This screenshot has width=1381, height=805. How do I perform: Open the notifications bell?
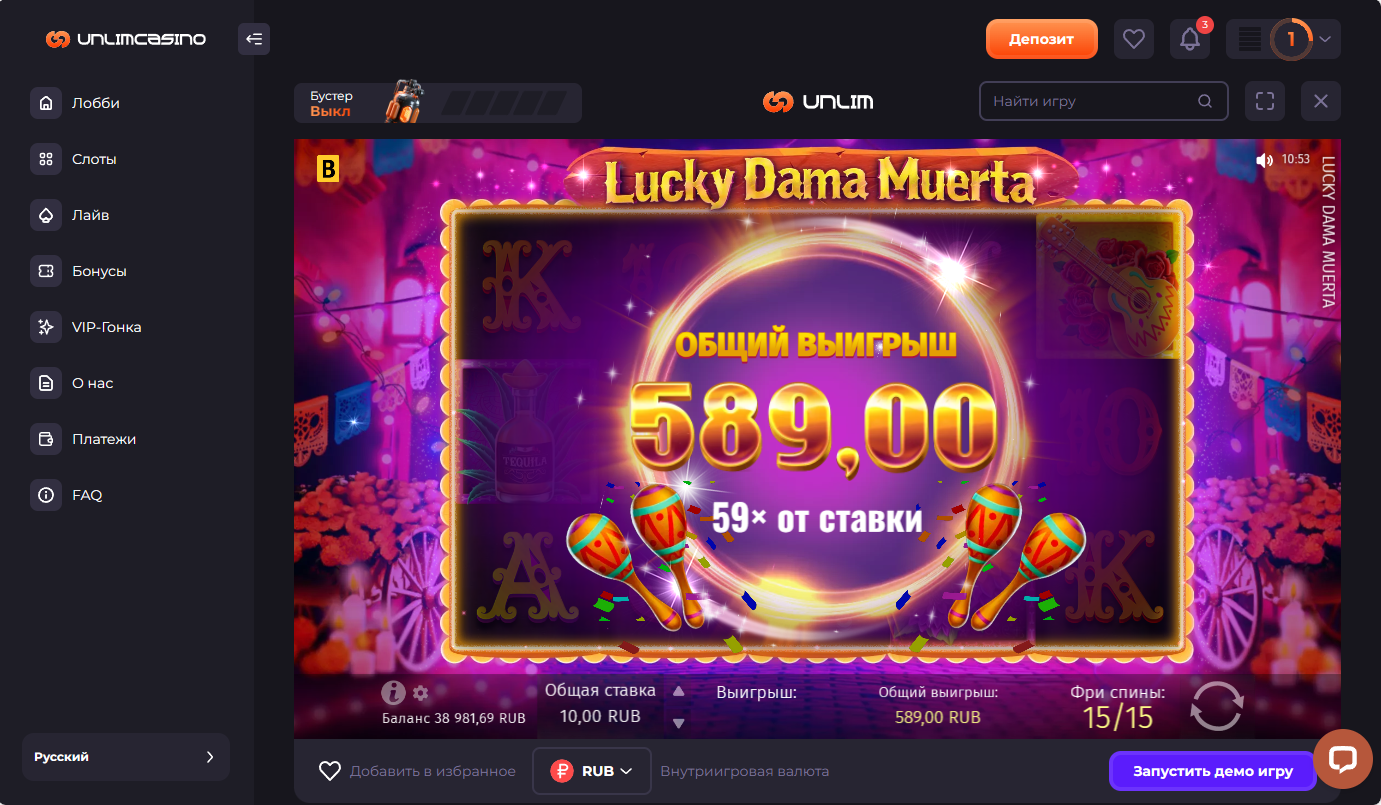pos(1190,39)
